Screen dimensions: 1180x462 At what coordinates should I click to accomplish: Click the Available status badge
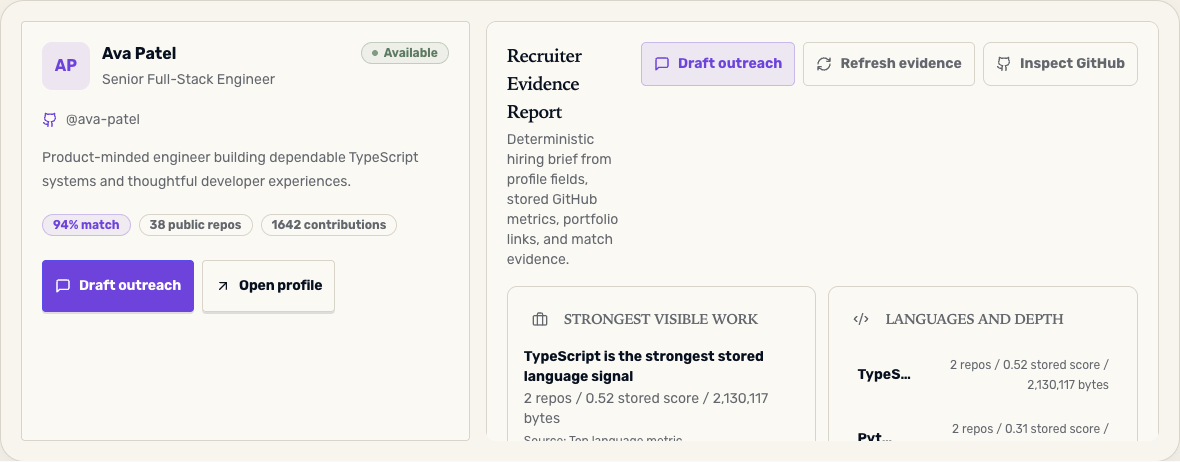[x=405, y=53]
